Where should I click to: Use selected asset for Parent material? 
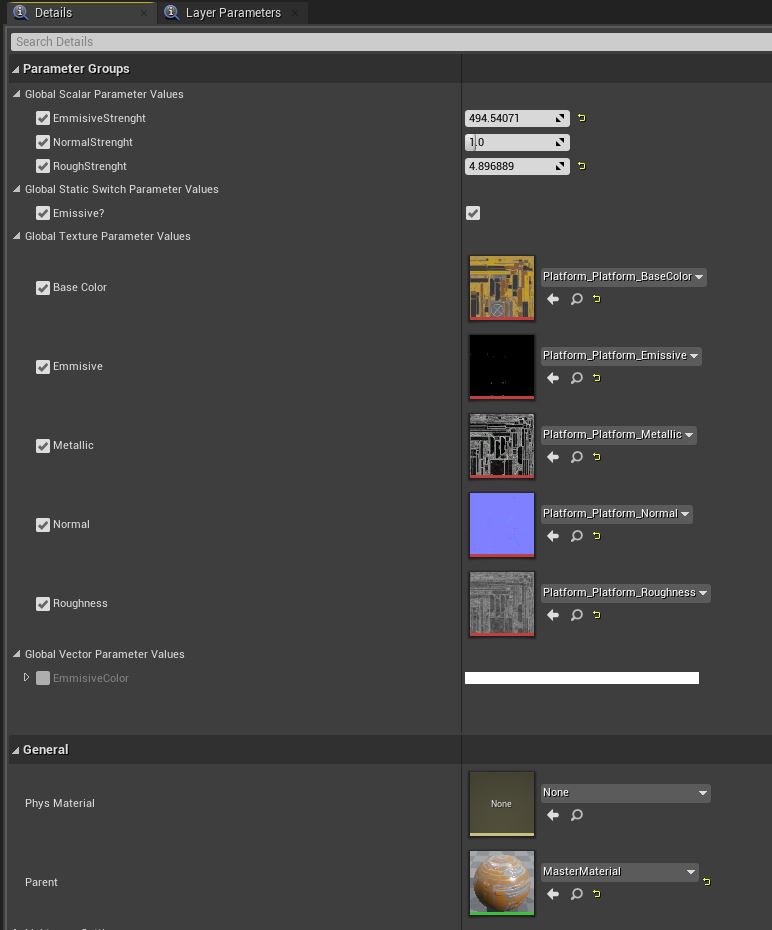(x=553, y=894)
